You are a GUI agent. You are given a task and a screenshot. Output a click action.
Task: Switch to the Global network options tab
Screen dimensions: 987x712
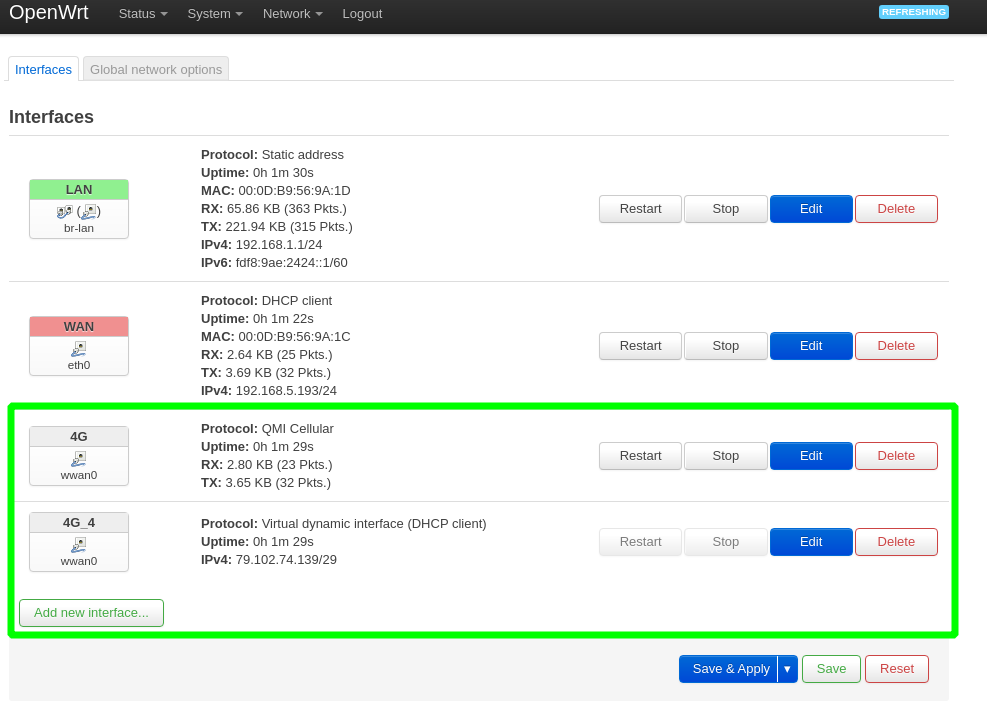tap(155, 69)
